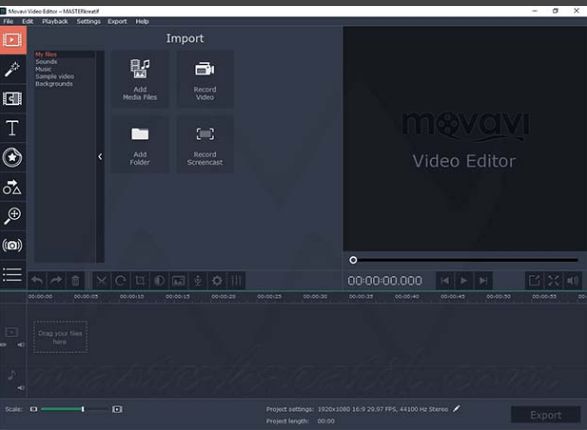The width and height of the screenshot is (587, 430).
Task: Click the picture overlay tool icon
Action: pyautogui.click(x=179, y=280)
